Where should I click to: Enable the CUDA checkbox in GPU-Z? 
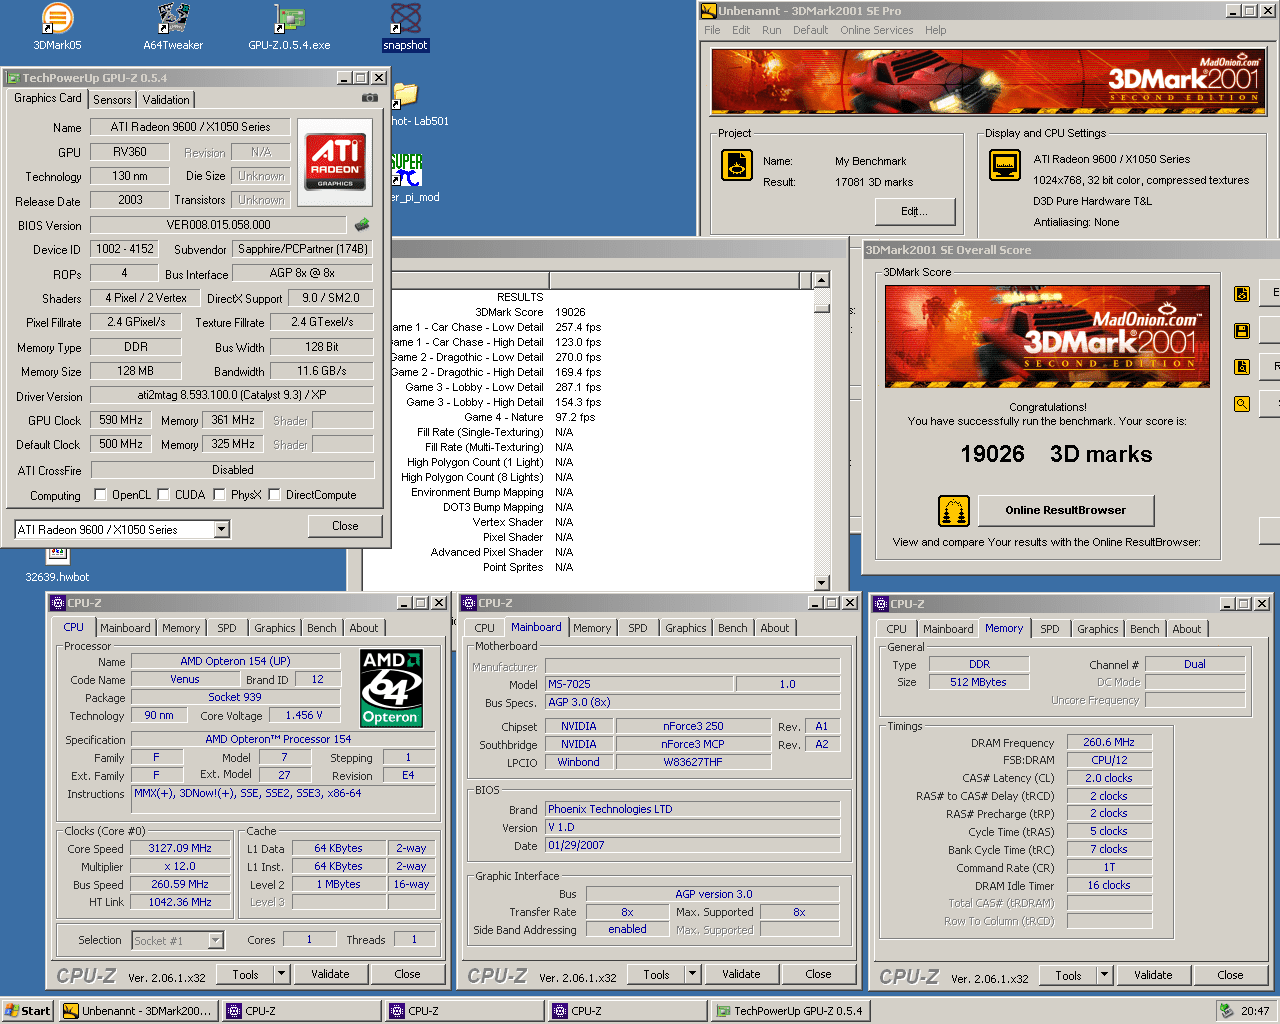163,495
